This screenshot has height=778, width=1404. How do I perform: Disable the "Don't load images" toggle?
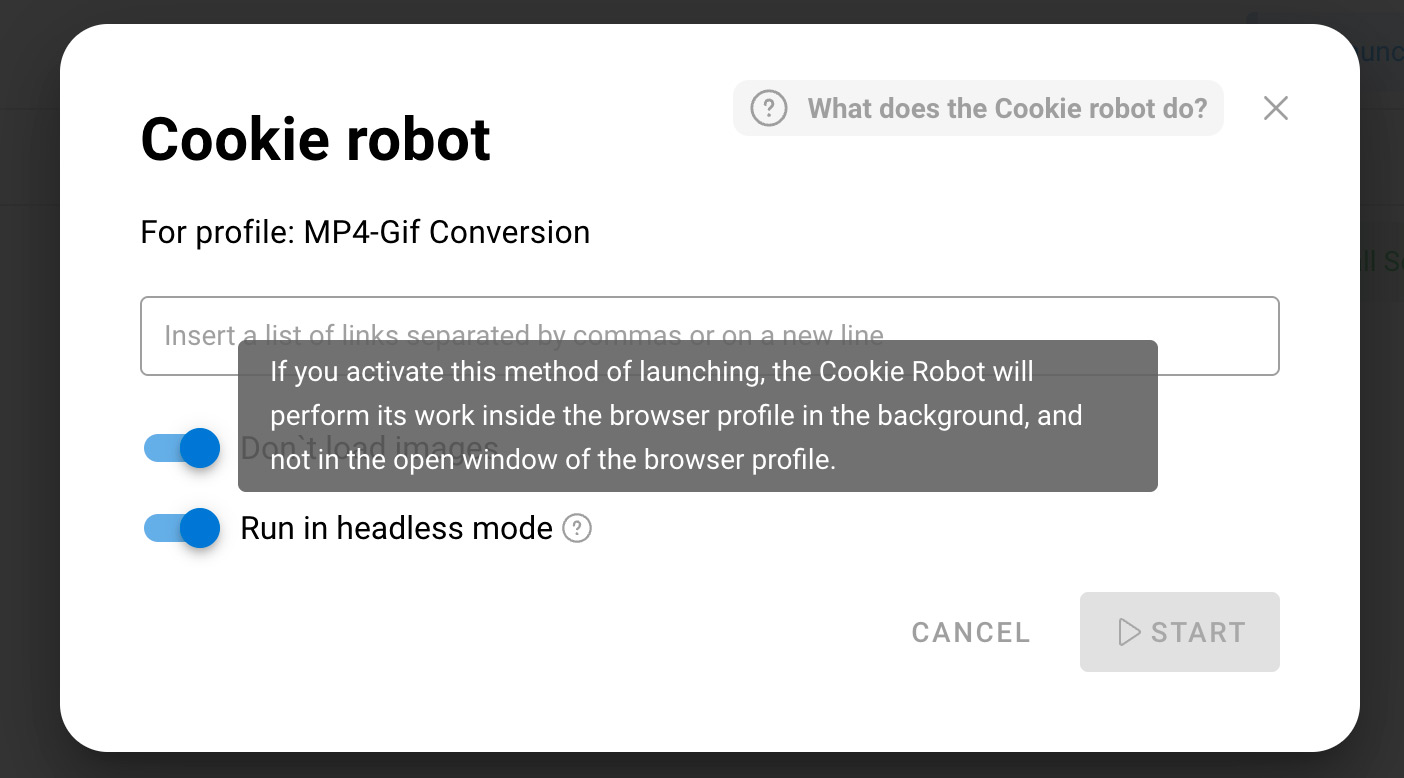click(183, 448)
